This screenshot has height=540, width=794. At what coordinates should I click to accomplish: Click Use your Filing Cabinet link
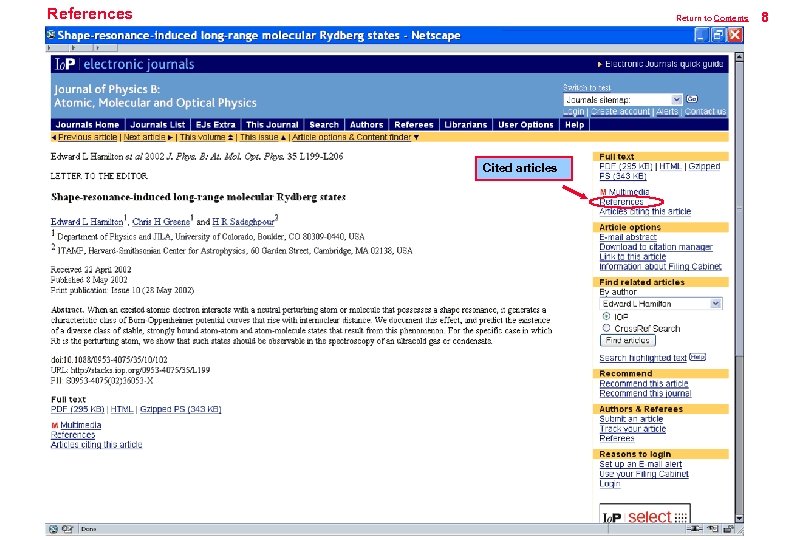pos(644,474)
